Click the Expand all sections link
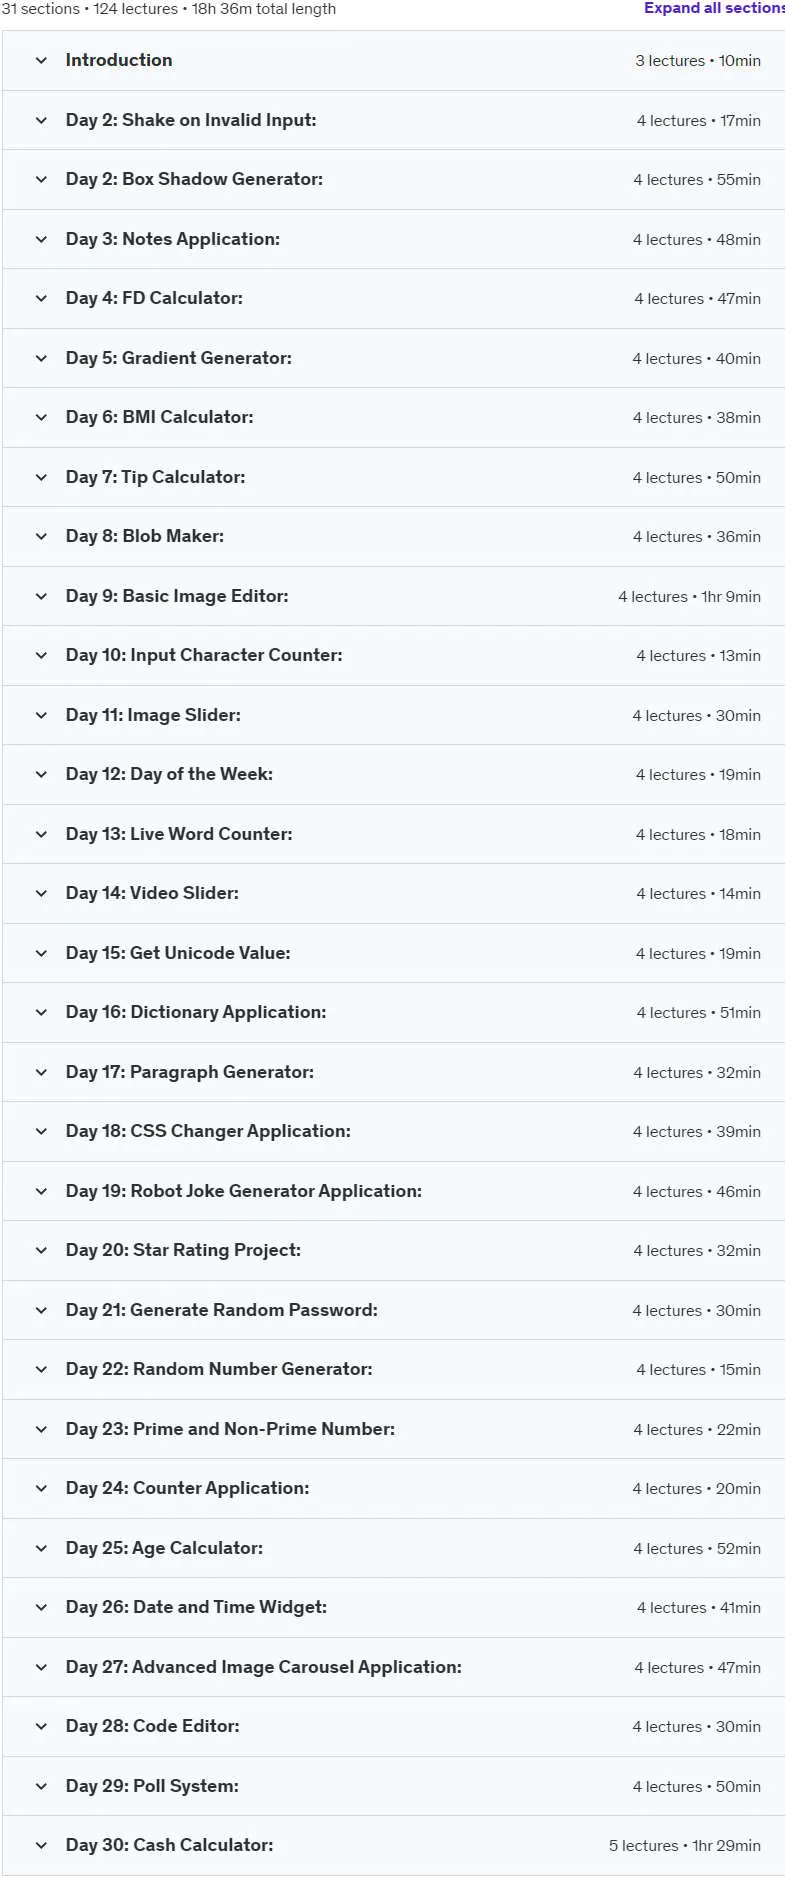785x1877 pixels. [x=714, y=8]
